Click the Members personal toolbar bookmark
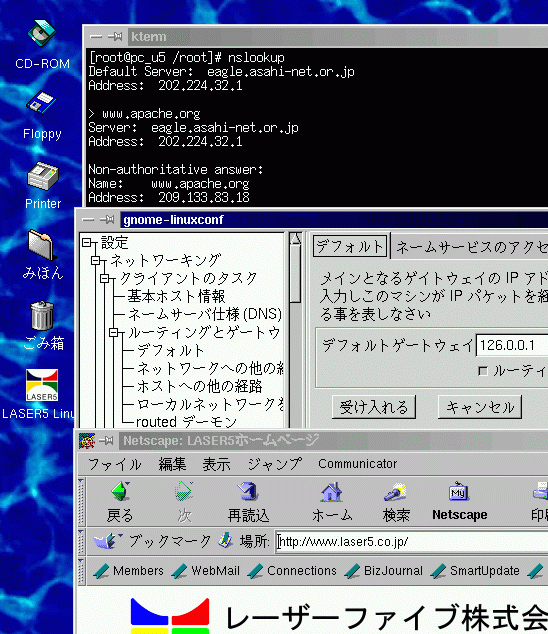The height and width of the screenshot is (634, 548). click(x=129, y=571)
